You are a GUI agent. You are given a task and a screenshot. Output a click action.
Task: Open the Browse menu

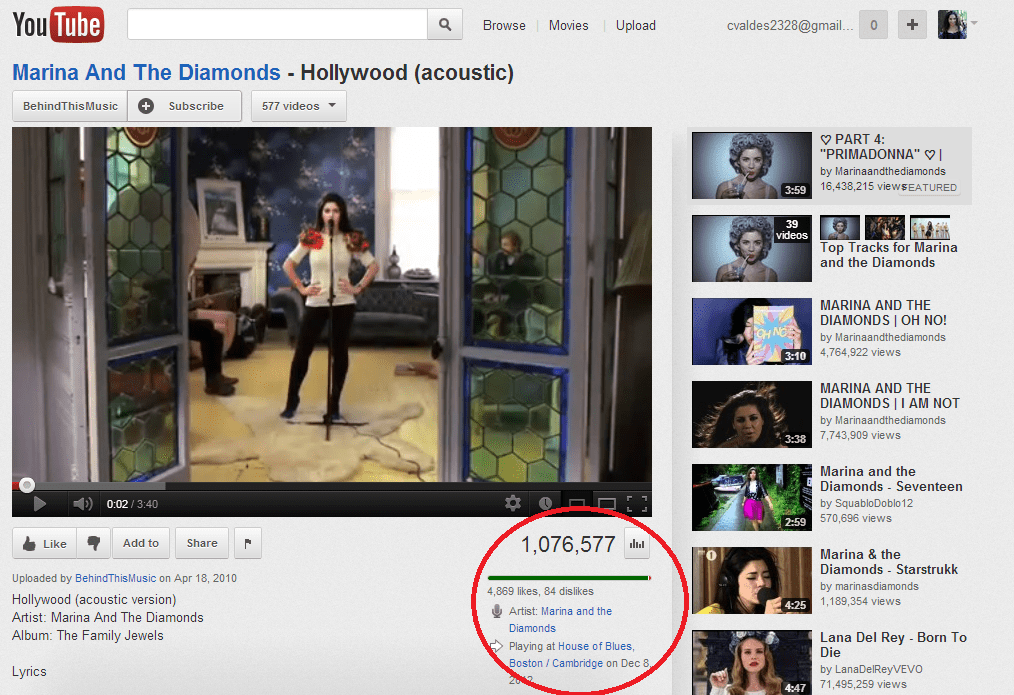[x=504, y=25]
